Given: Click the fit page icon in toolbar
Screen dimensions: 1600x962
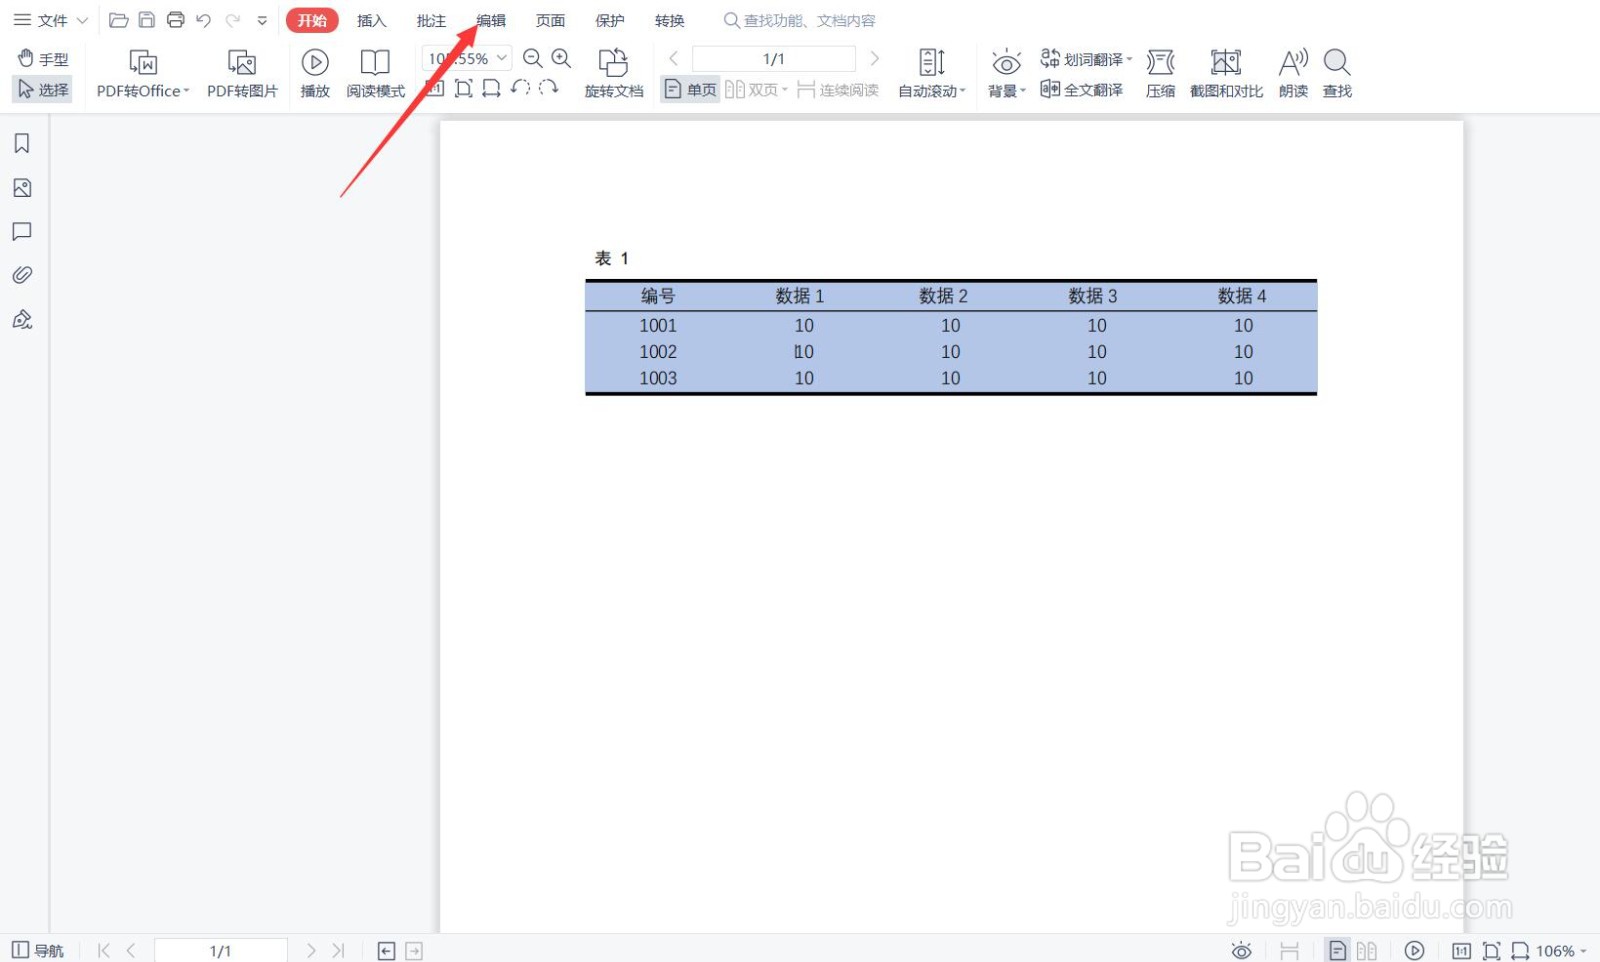Looking at the screenshot, I should [463, 88].
